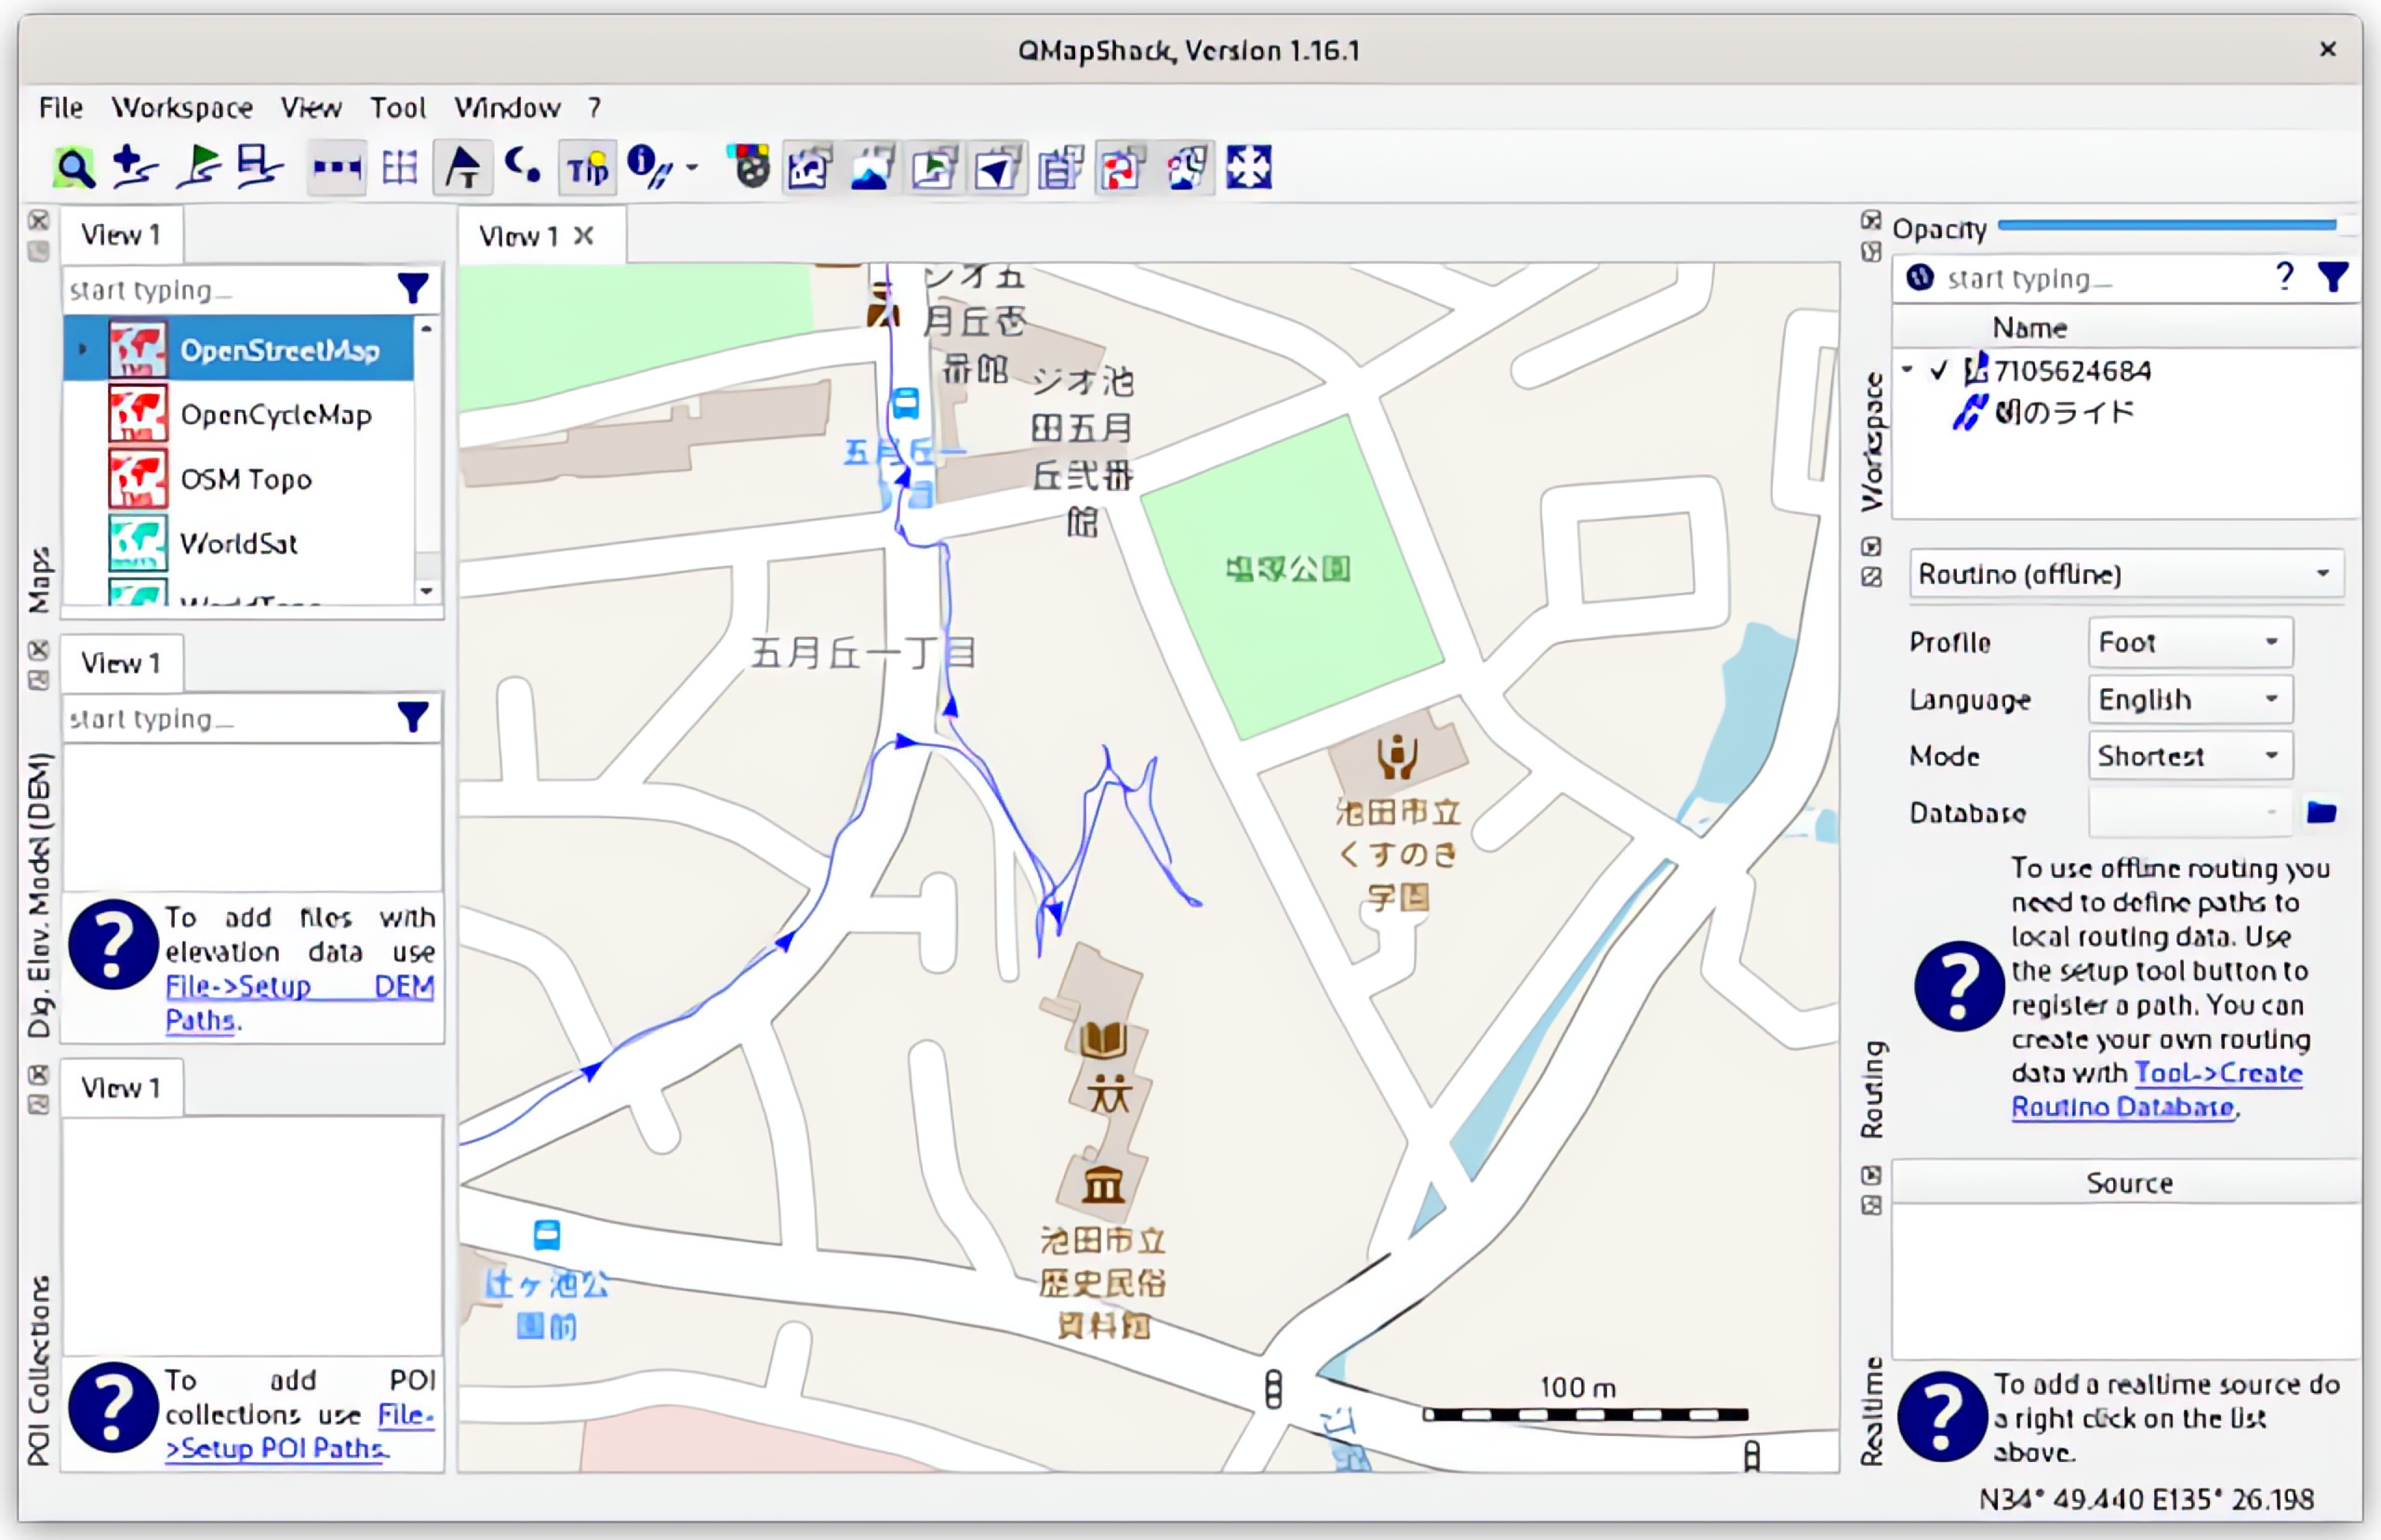Open the Window menu
The height and width of the screenshot is (1540, 2381).
coord(507,107)
